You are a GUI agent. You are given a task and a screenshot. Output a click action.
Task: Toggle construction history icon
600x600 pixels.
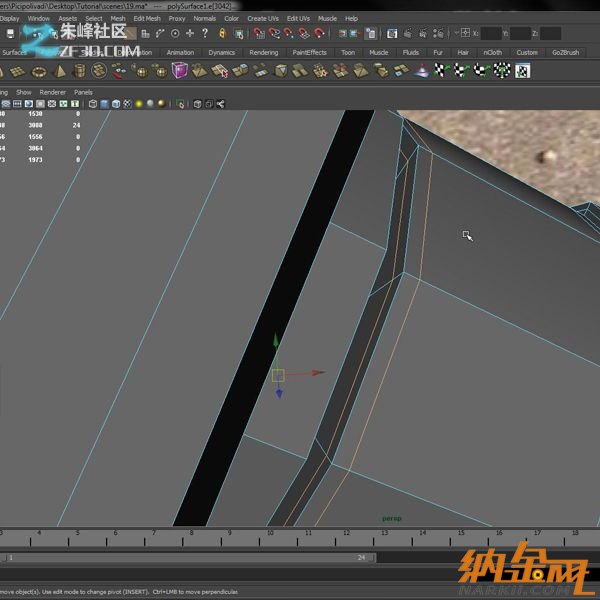(370, 34)
